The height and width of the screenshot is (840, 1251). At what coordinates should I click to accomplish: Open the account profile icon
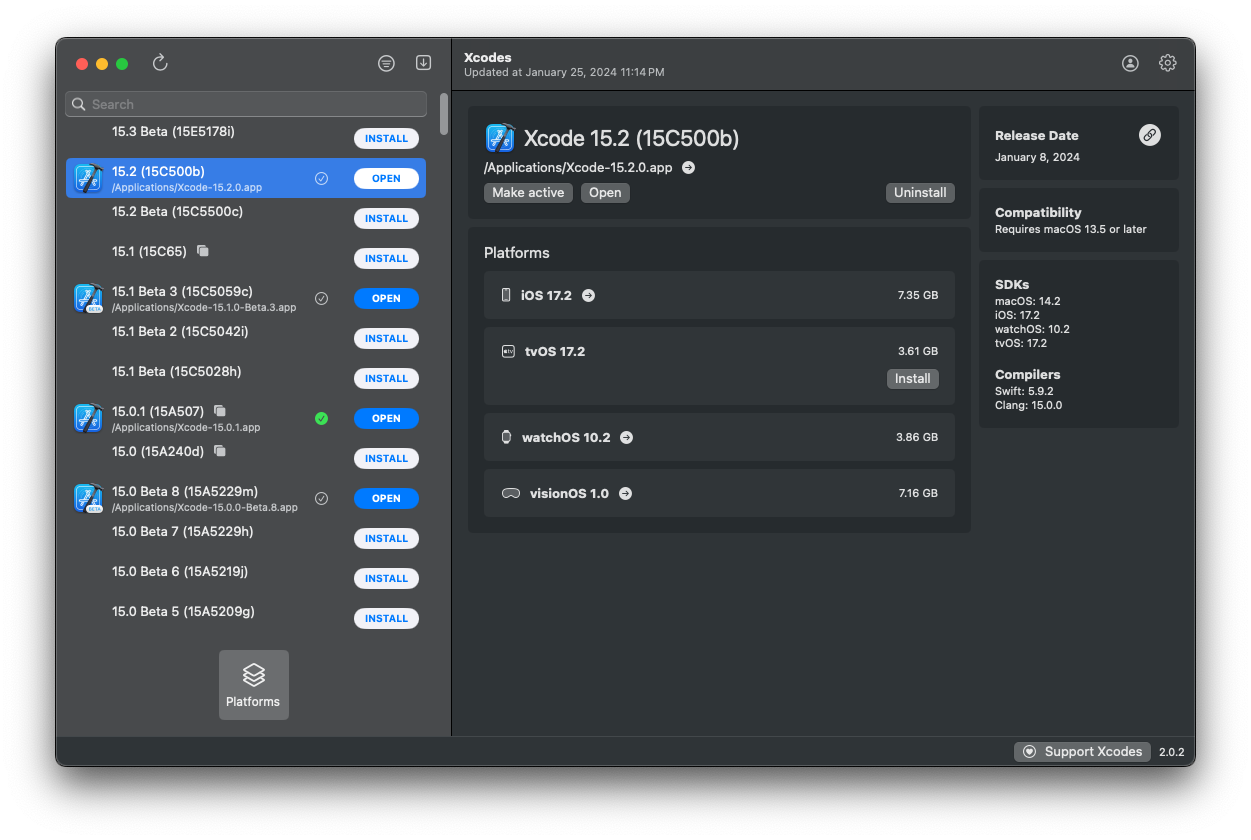[1130, 63]
